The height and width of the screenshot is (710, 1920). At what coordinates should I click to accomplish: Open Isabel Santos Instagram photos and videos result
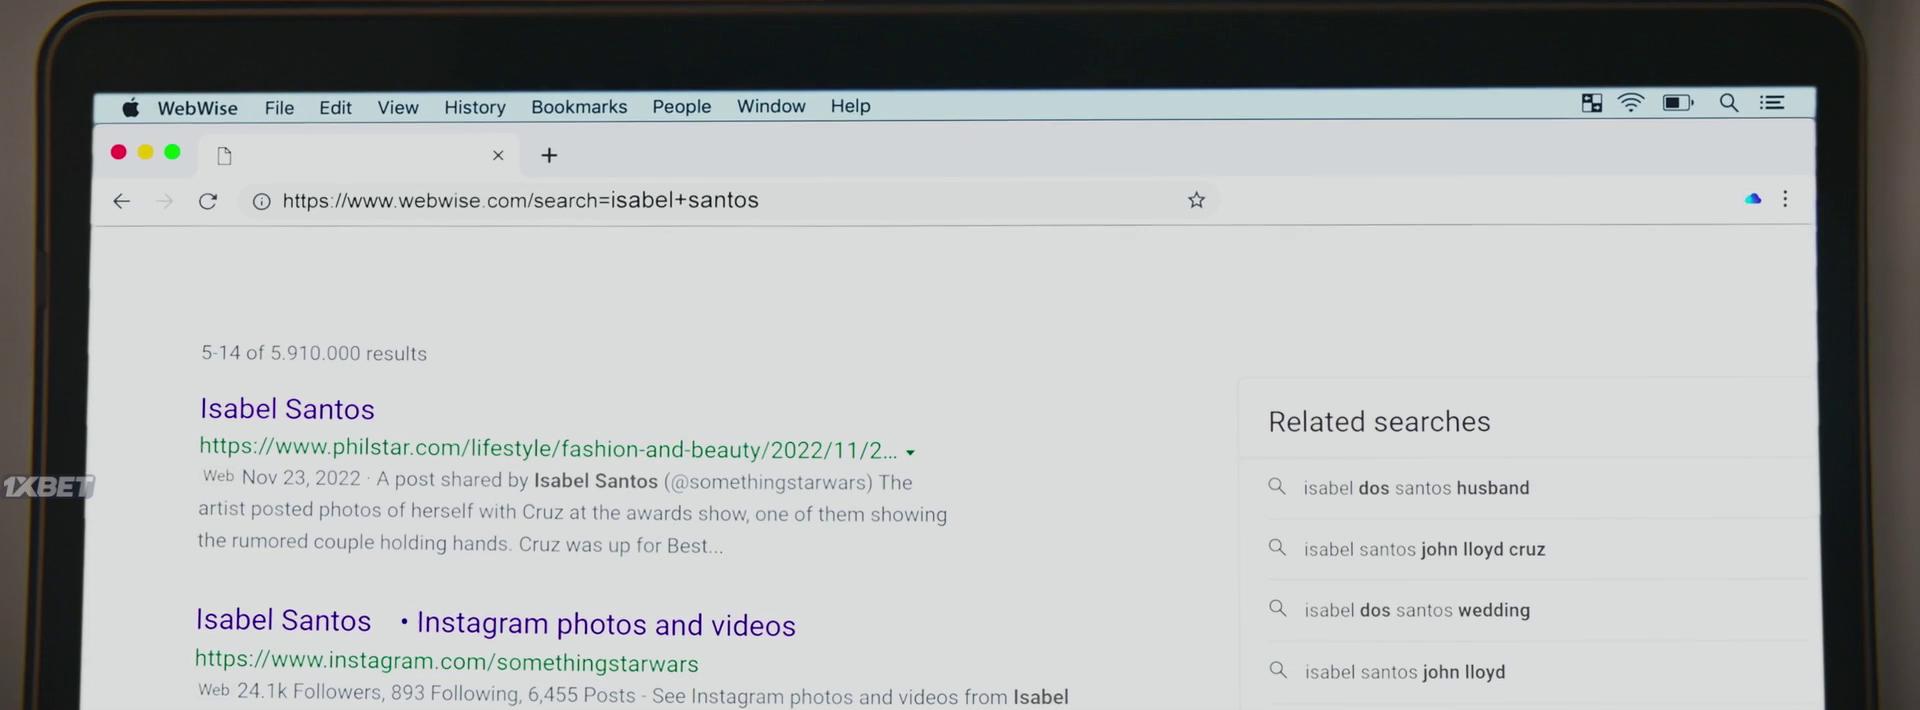pyautogui.click(x=495, y=622)
